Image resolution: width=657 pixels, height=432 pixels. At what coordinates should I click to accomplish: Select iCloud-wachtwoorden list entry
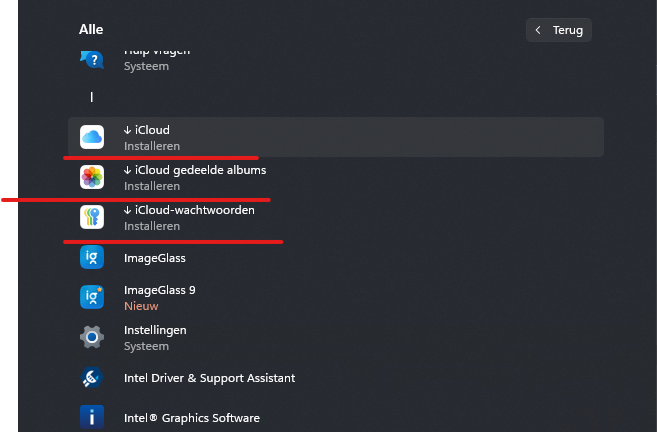[336, 217]
